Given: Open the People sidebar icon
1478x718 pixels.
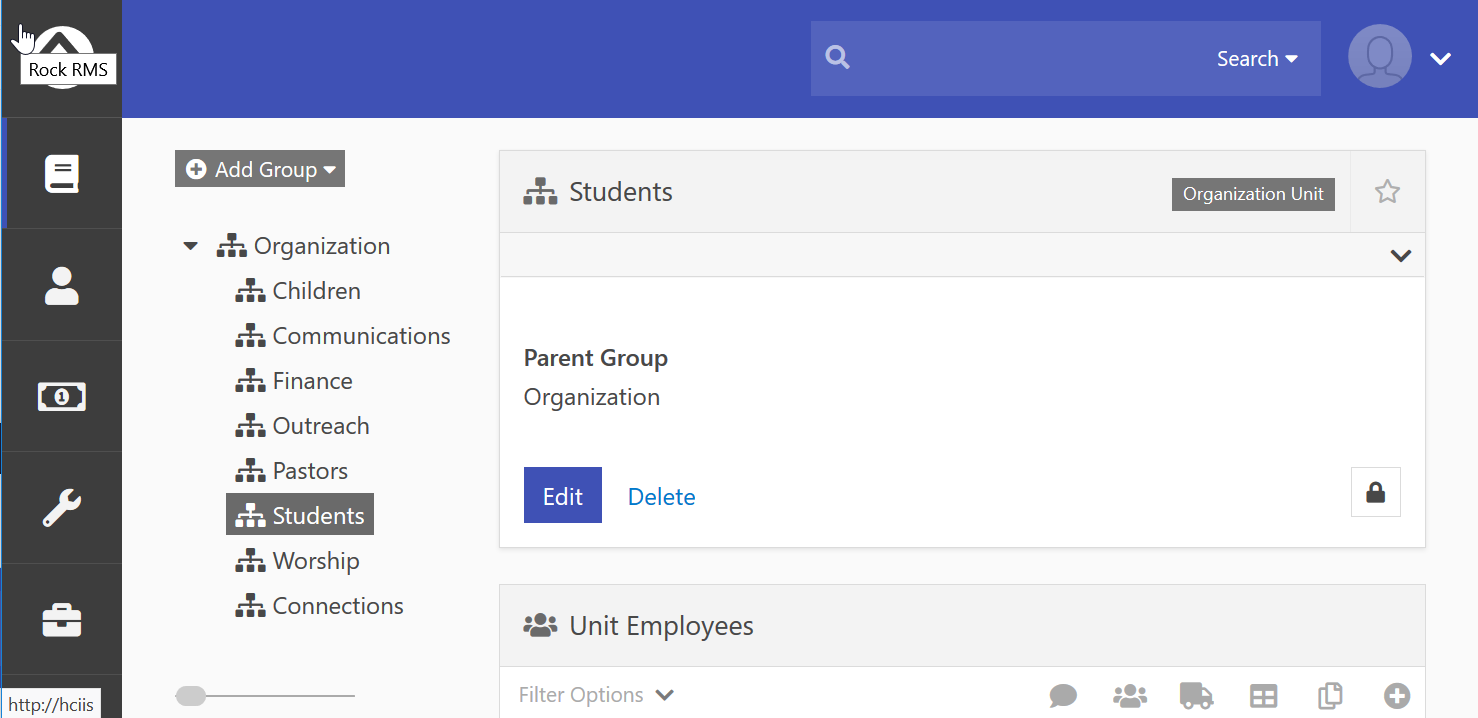Looking at the screenshot, I should pyautogui.click(x=62, y=286).
